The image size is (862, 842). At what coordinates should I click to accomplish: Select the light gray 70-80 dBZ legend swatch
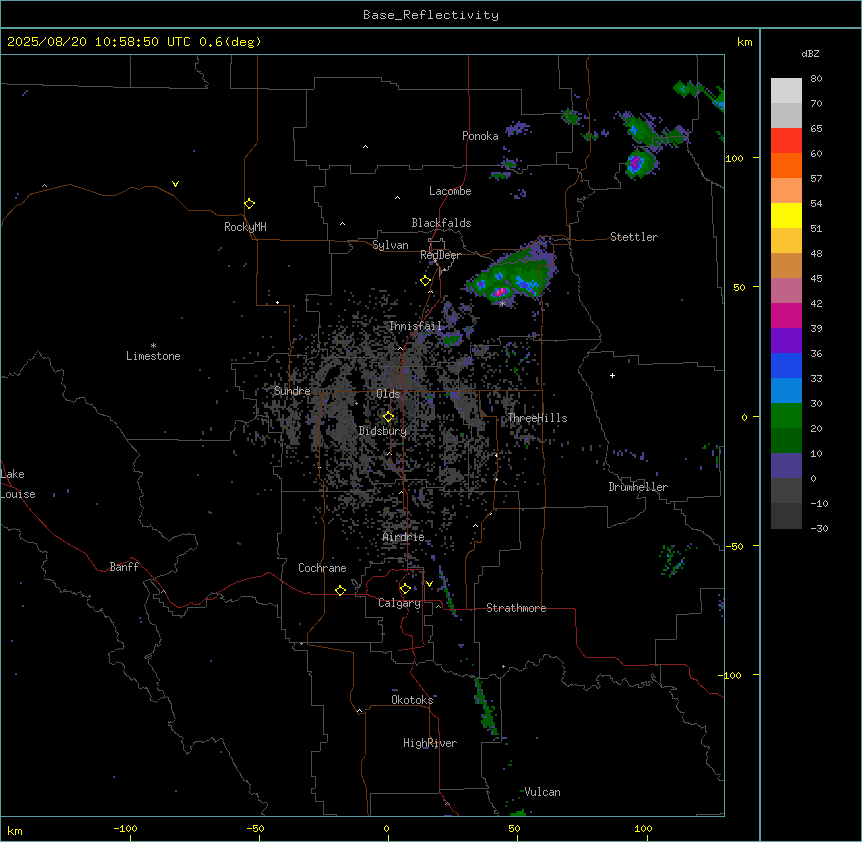(786, 91)
